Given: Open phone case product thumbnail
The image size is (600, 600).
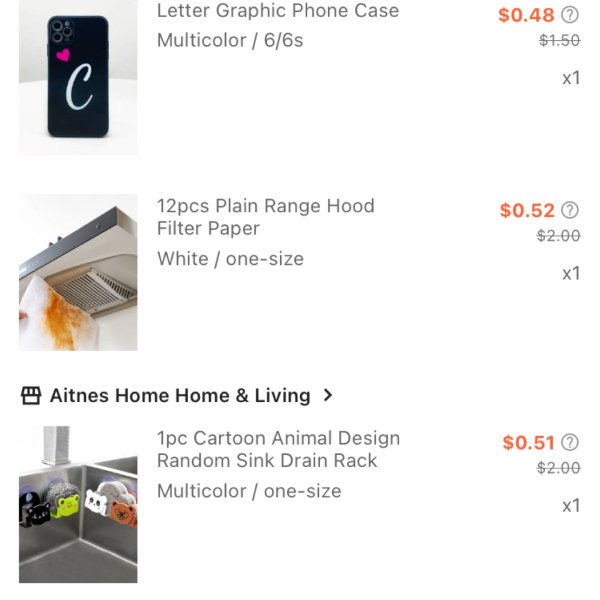Looking at the screenshot, I should click(78, 77).
